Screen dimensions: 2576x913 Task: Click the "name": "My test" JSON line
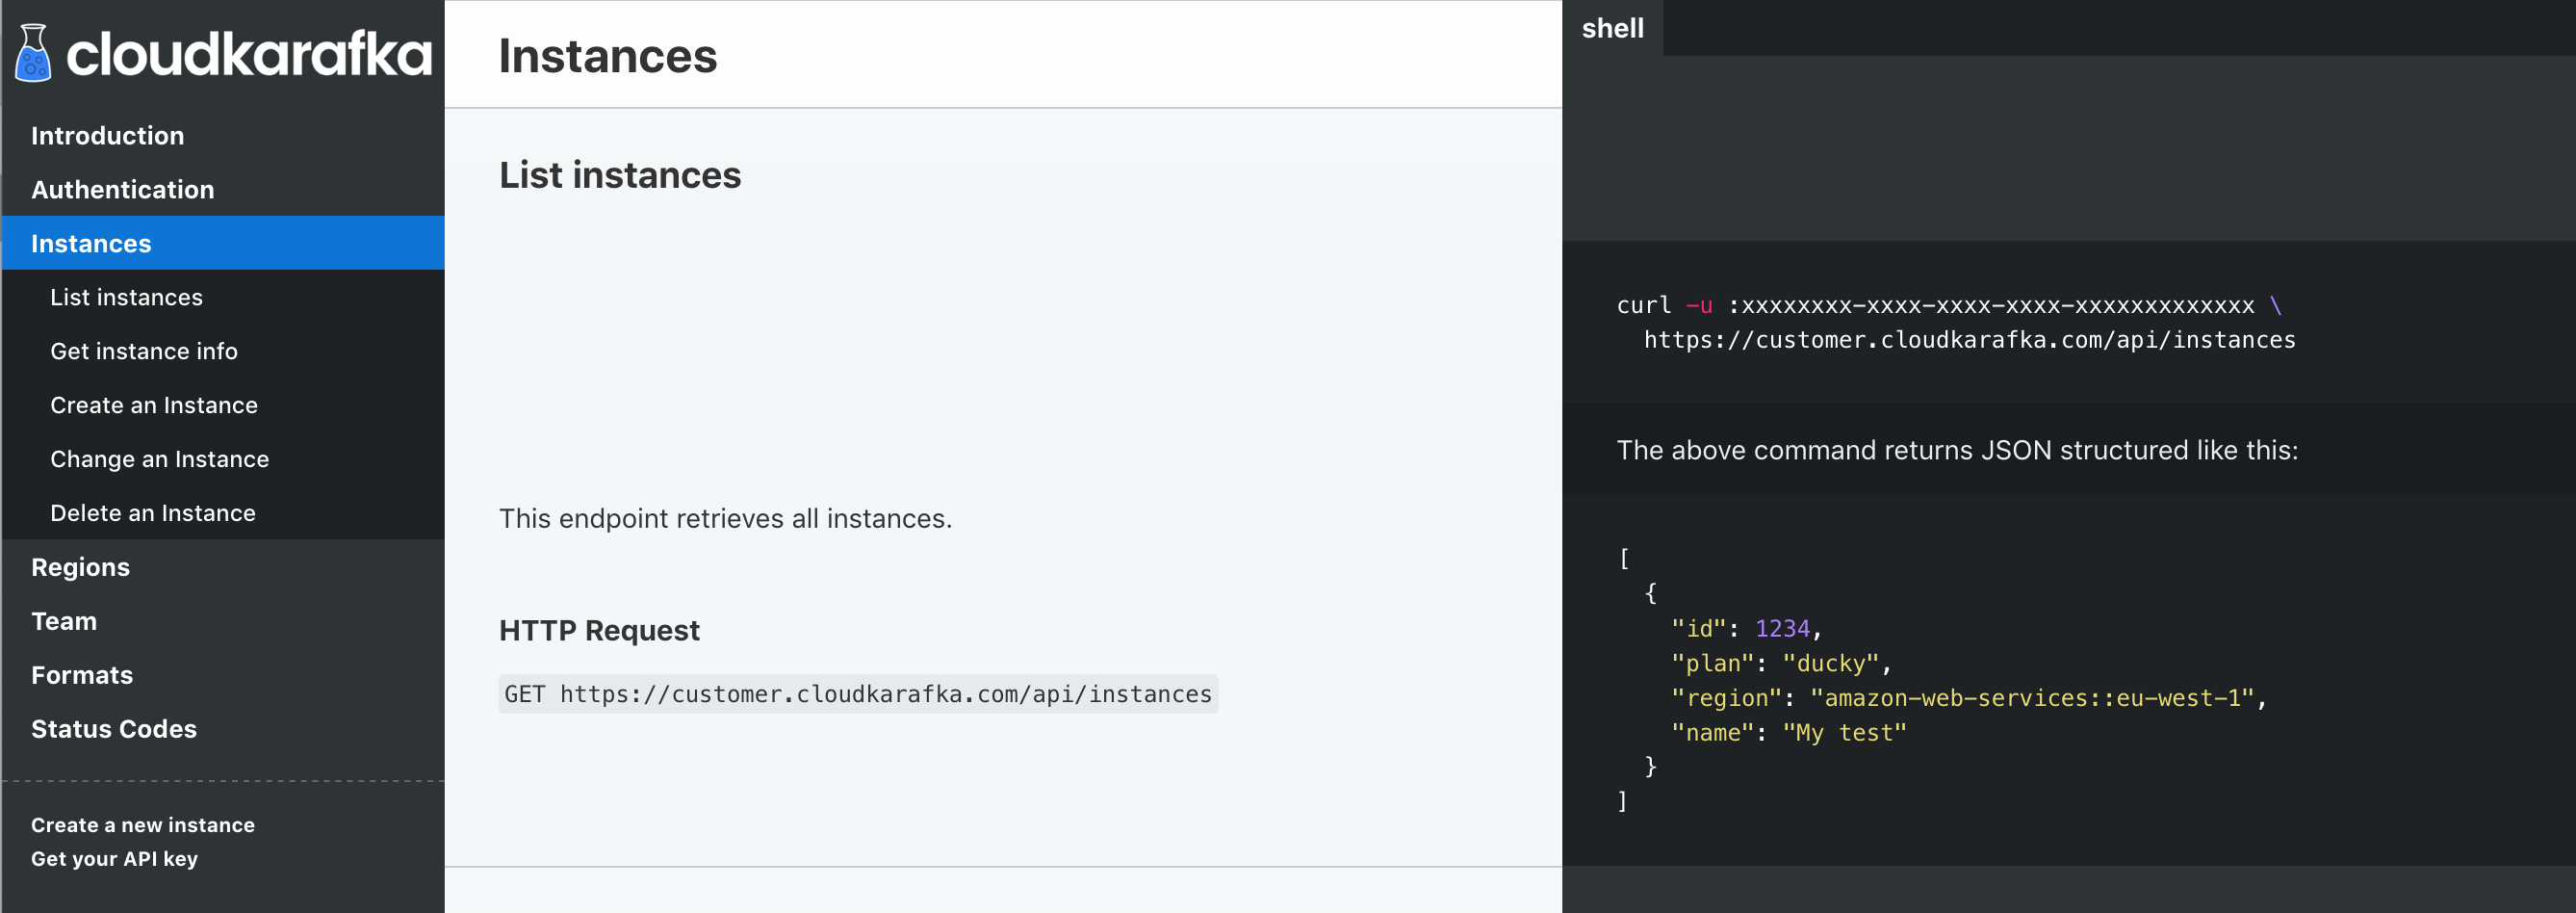tap(1788, 733)
